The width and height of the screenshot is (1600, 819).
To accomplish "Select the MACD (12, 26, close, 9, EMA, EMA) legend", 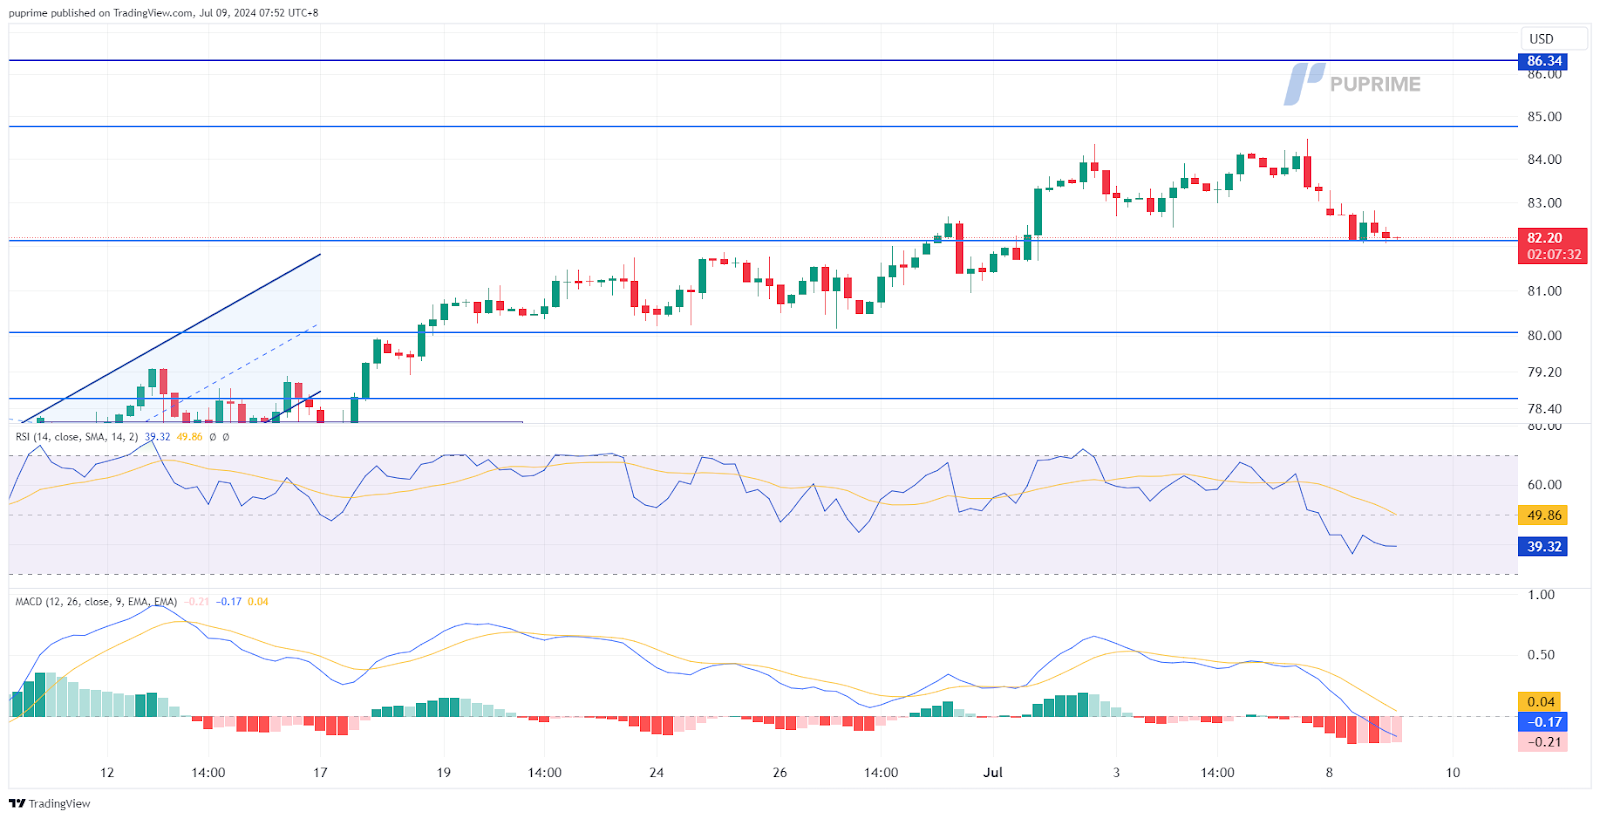I will 96,602.
